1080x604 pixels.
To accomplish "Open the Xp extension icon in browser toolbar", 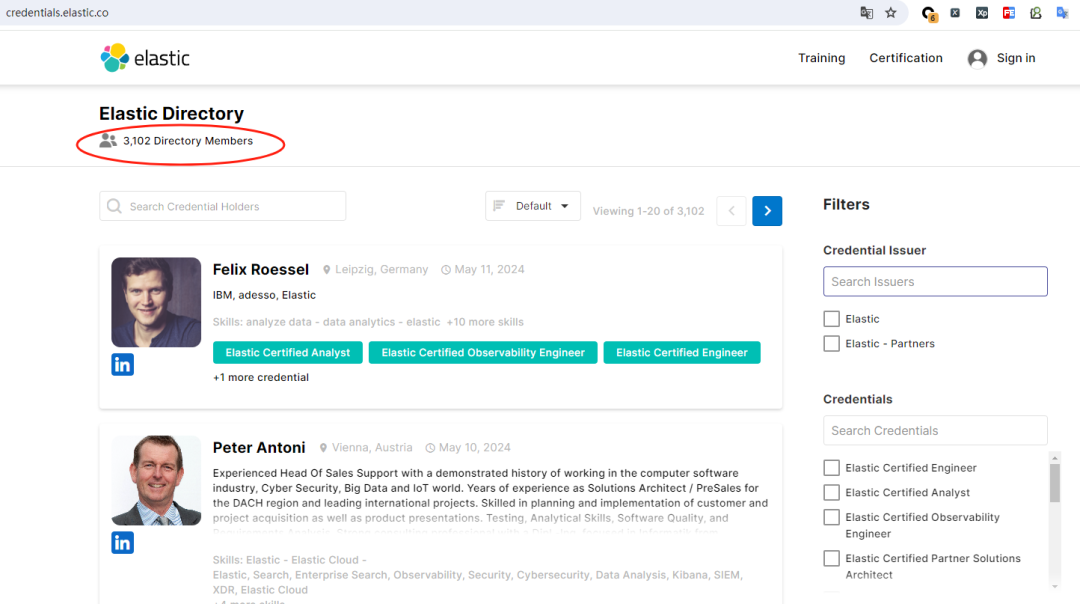I will pos(982,13).
